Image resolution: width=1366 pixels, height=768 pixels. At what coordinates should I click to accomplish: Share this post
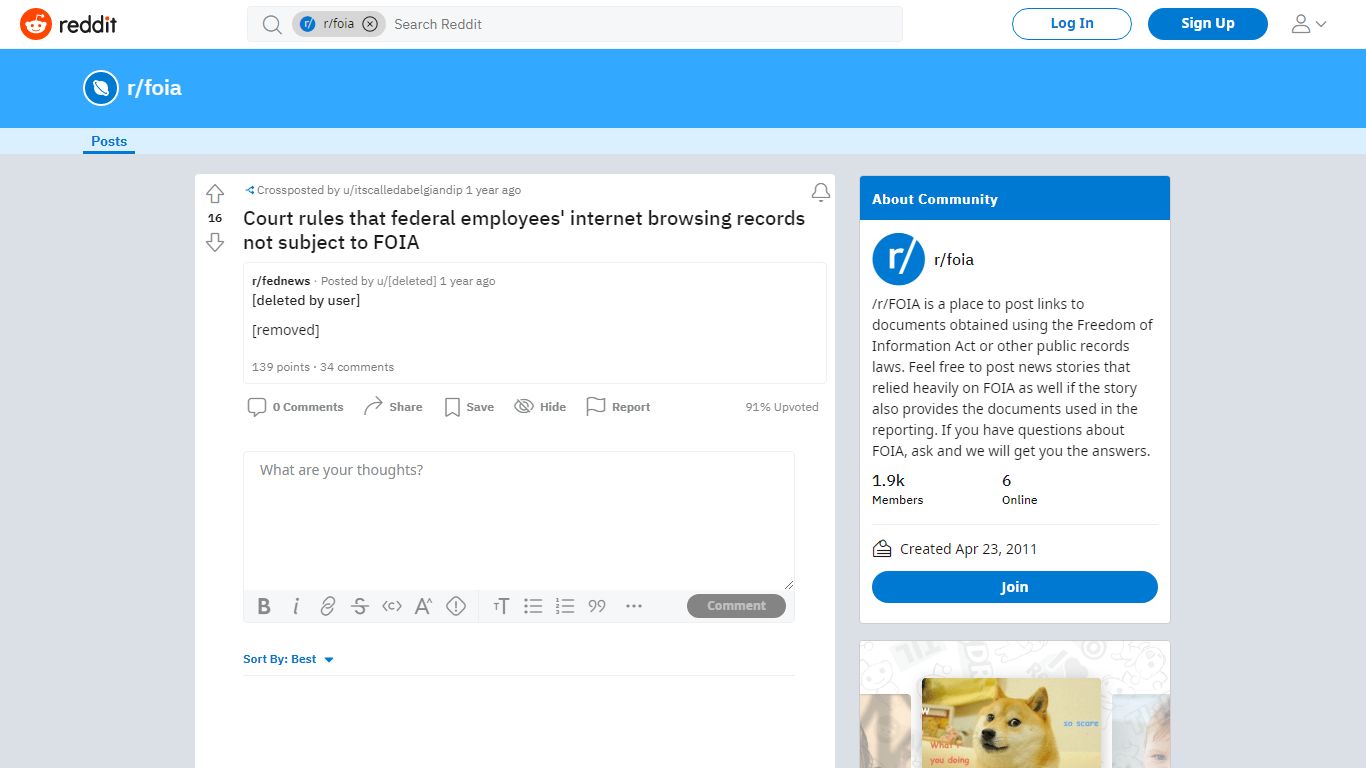coord(393,407)
